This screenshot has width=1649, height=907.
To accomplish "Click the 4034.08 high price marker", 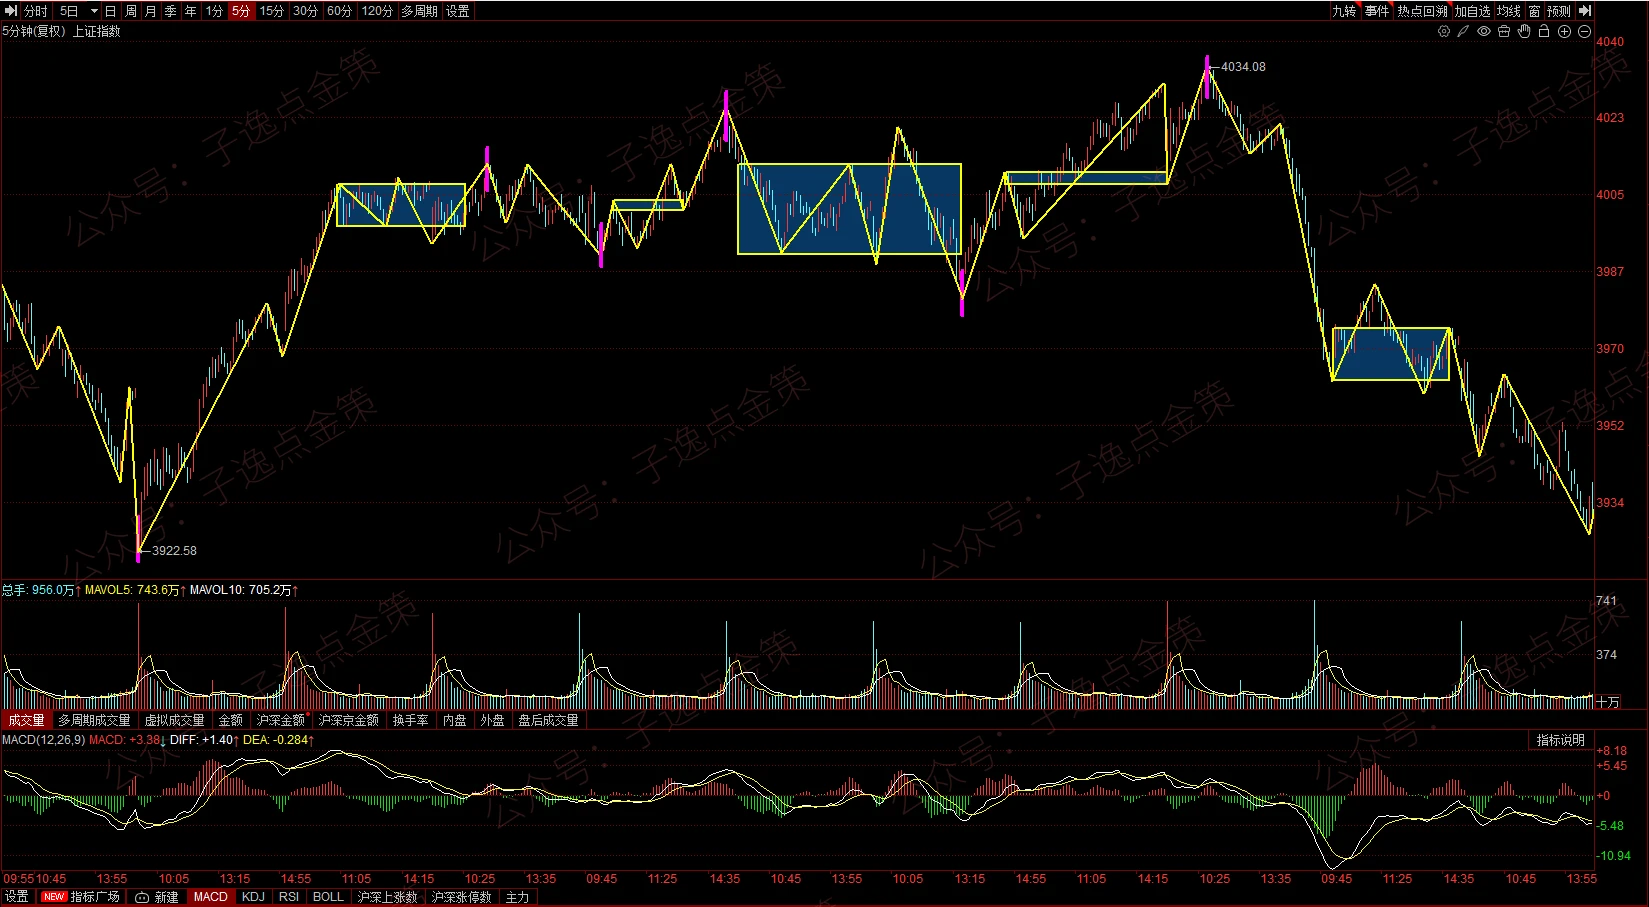I will point(1242,67).
